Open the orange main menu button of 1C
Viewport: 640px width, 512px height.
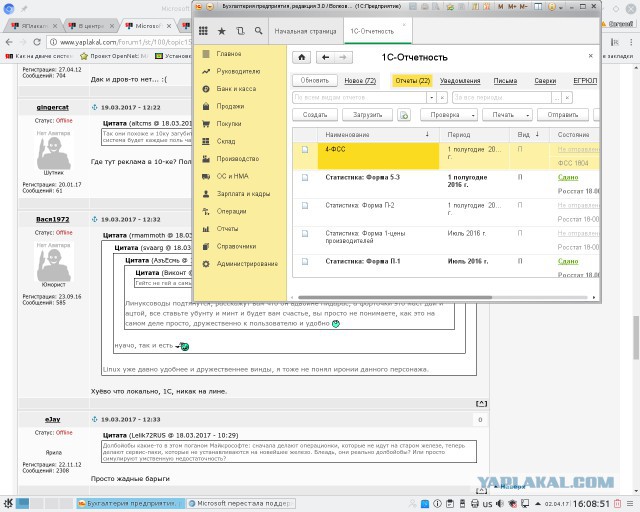(x=209, y=7)
